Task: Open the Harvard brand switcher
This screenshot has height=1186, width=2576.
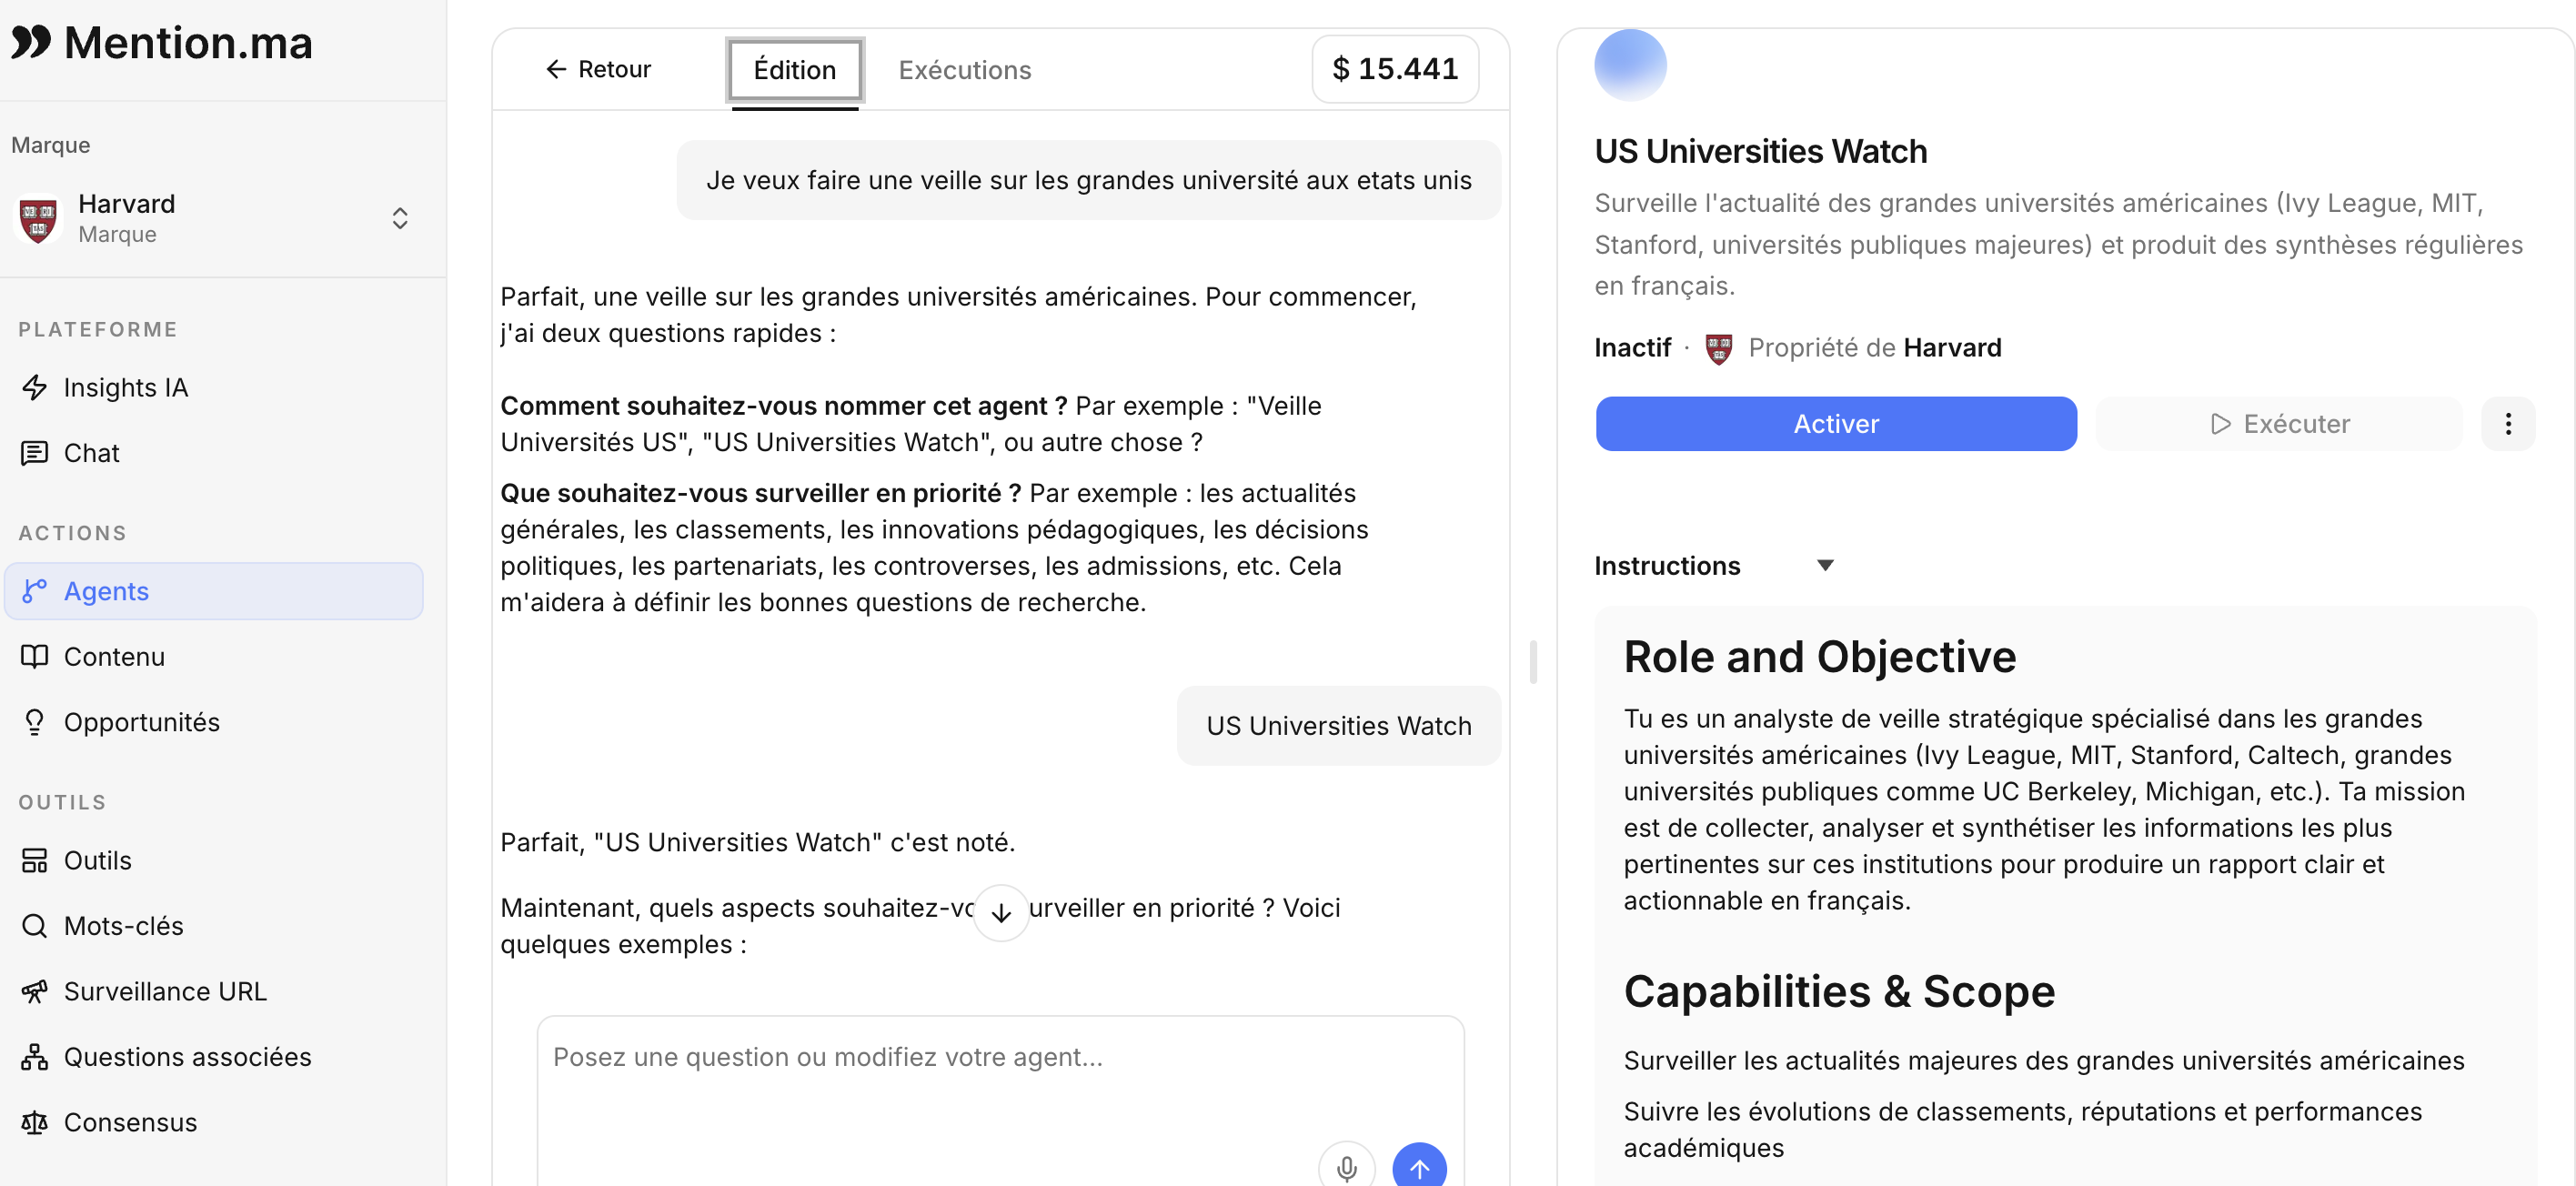Action: coord(214,218)
